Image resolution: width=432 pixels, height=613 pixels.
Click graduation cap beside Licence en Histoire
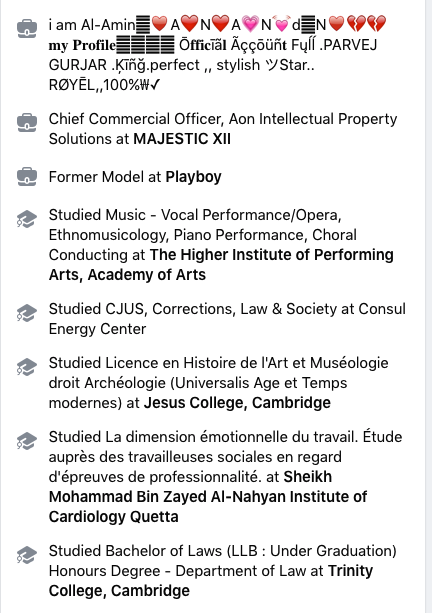[27, 367]
